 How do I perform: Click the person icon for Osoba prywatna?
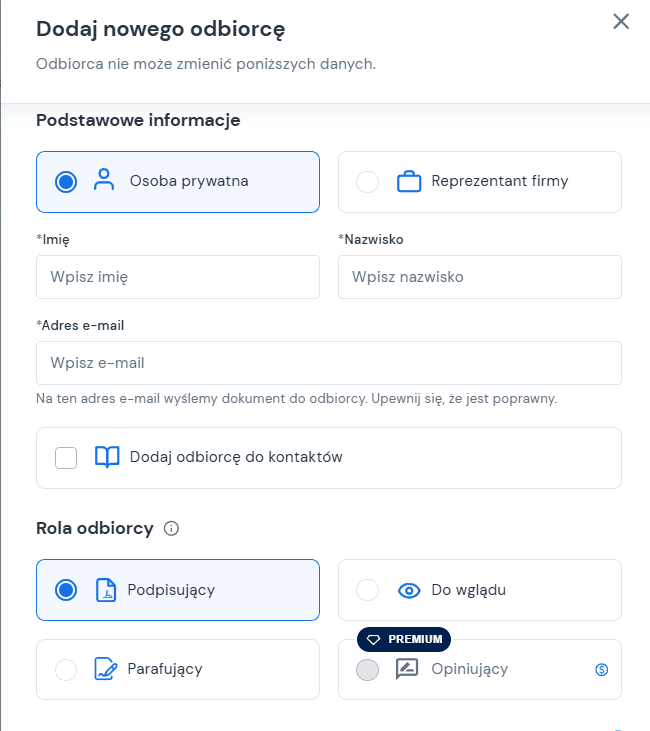pos(104,181)
